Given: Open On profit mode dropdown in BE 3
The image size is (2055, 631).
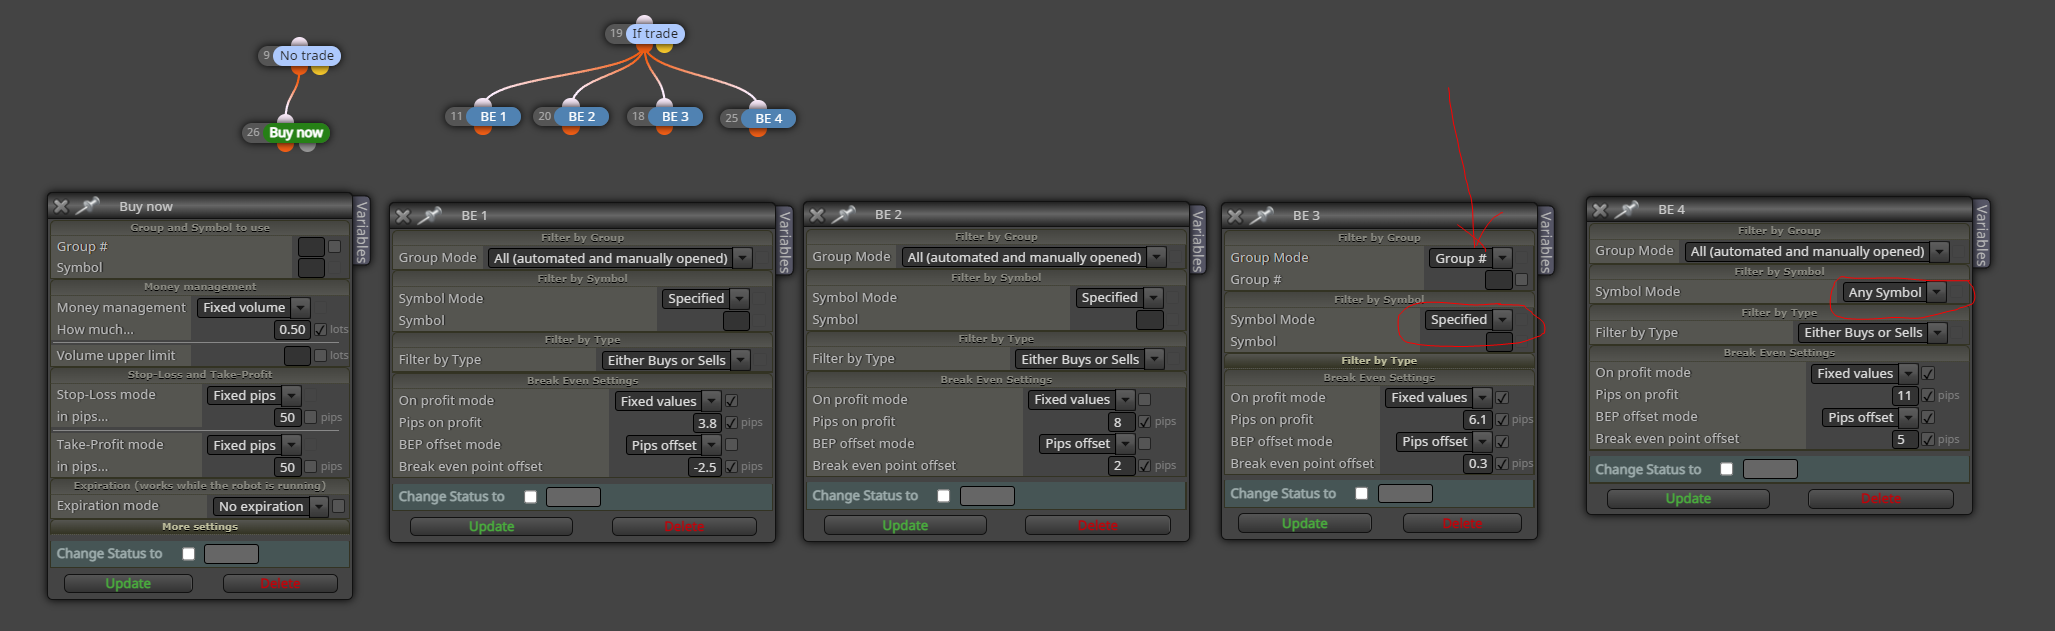Looking at the screenshot, I should pos(1439,398).
